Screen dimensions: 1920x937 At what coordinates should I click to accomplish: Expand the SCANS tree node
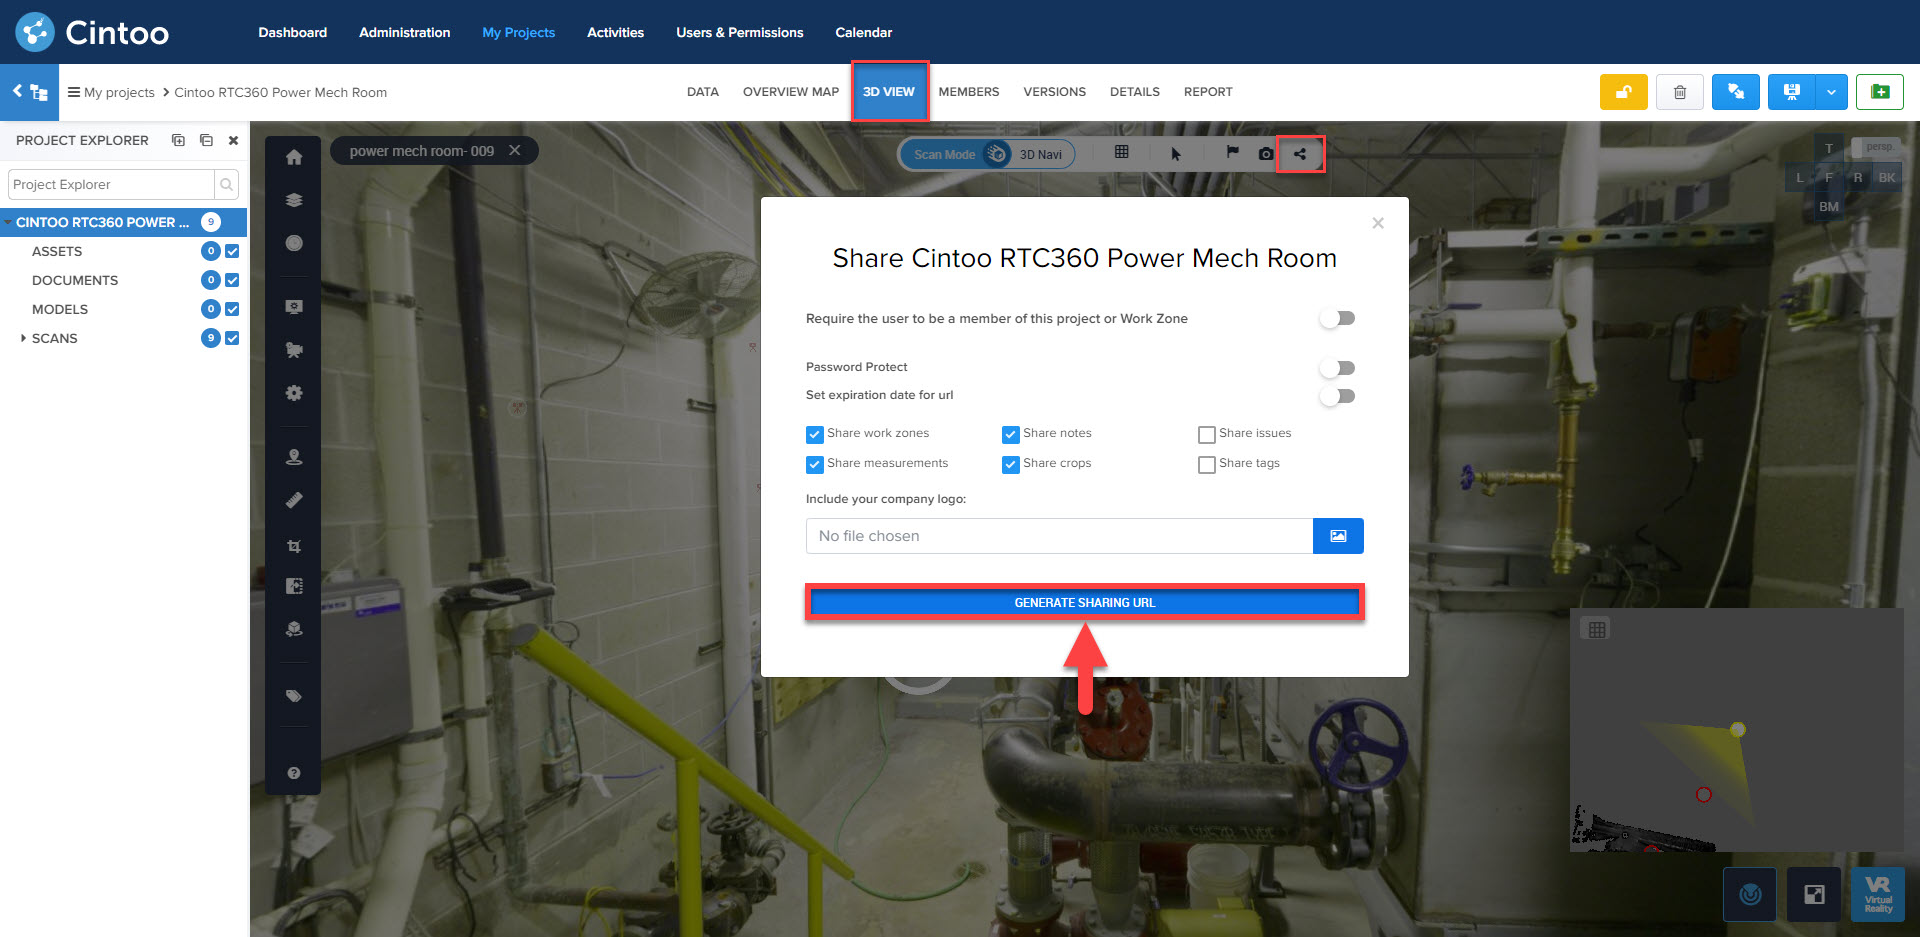(23, 338)
